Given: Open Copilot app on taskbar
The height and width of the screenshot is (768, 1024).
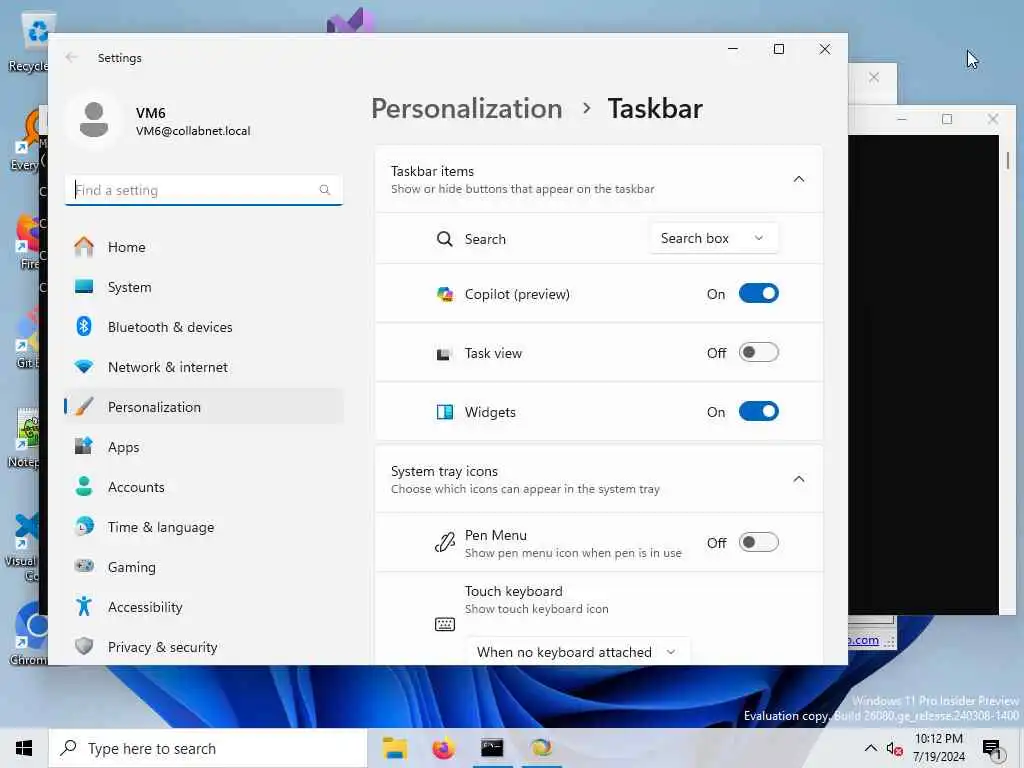Looking at the screenshot, I should (541, 748).
